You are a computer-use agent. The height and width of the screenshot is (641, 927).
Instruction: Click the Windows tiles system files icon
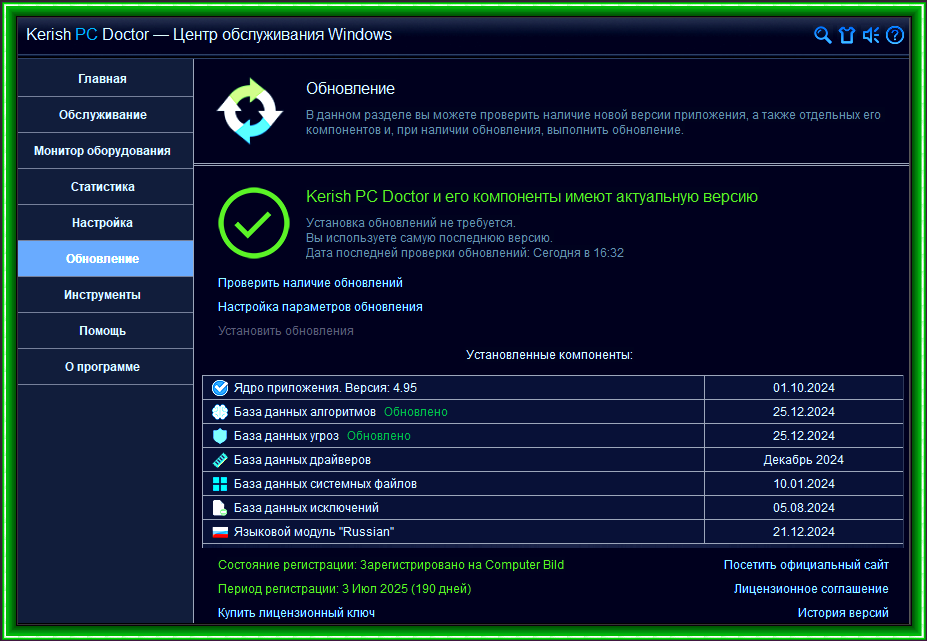[220, 484]
